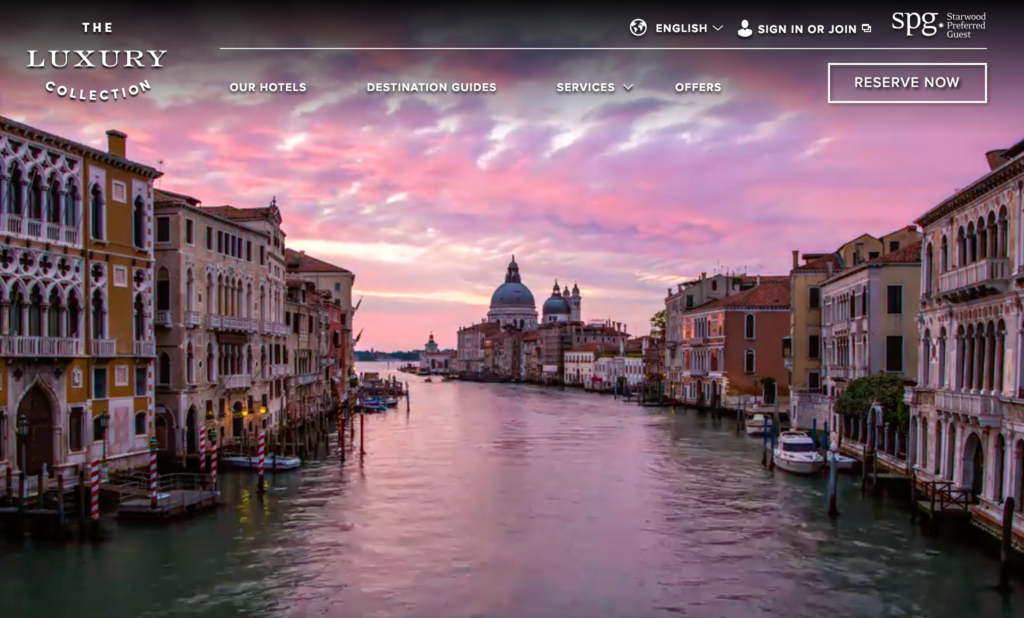Click the Venice canal hero image
The height and width of the screenshot is (618, 1024).
tap(512, 400)
